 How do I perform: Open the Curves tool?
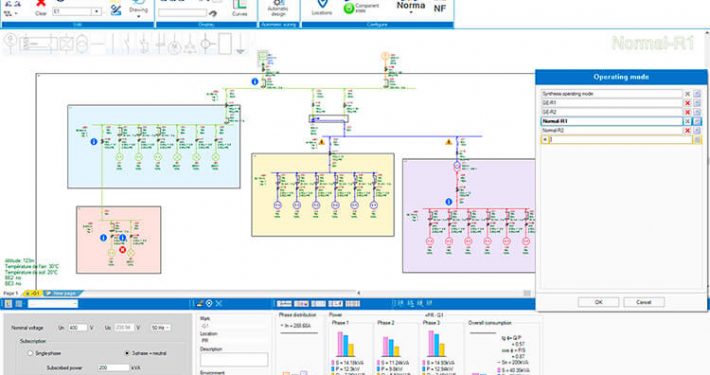coord(240,8)
